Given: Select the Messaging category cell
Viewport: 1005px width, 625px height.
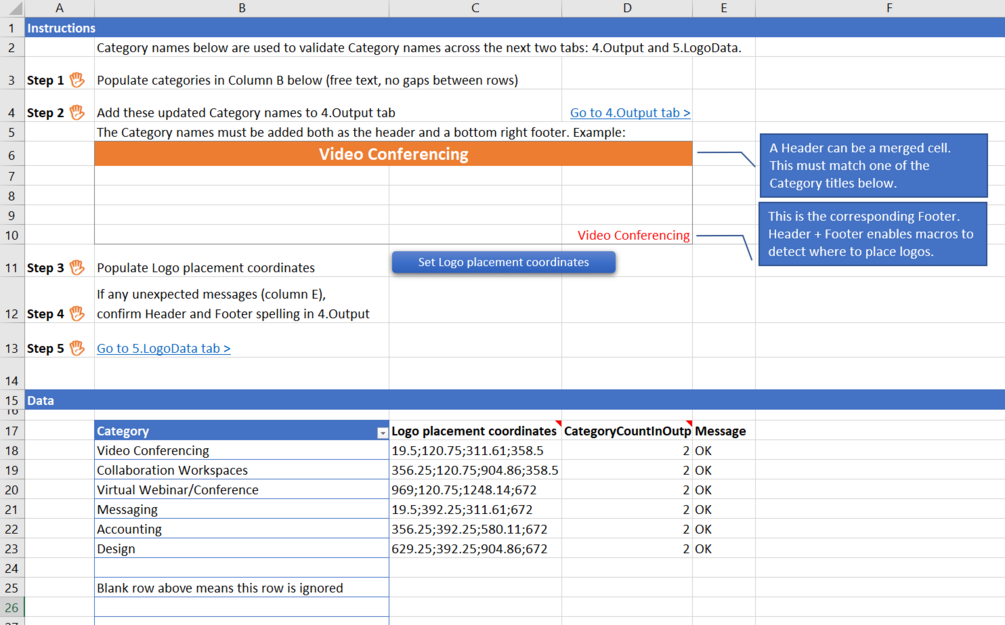Looking at the screenshot, I should (x=242, y=510).
